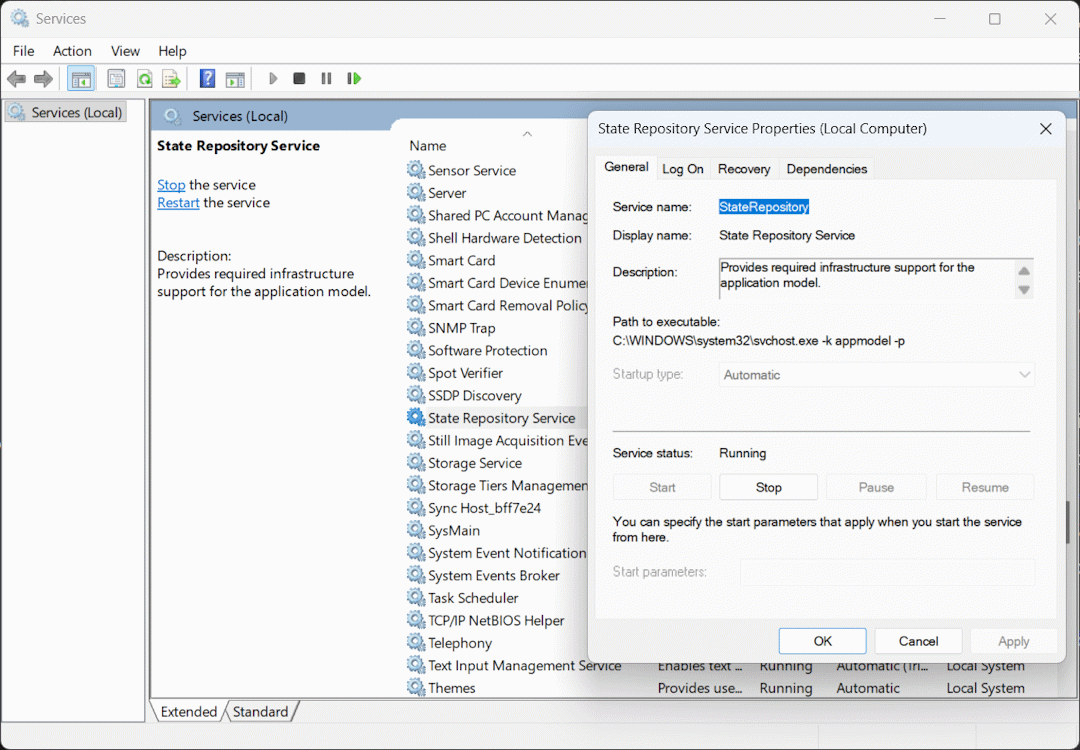This screenshot has height=750, width=1080.
Task: Open the Startup type dropdown
Action: point(877,375)
